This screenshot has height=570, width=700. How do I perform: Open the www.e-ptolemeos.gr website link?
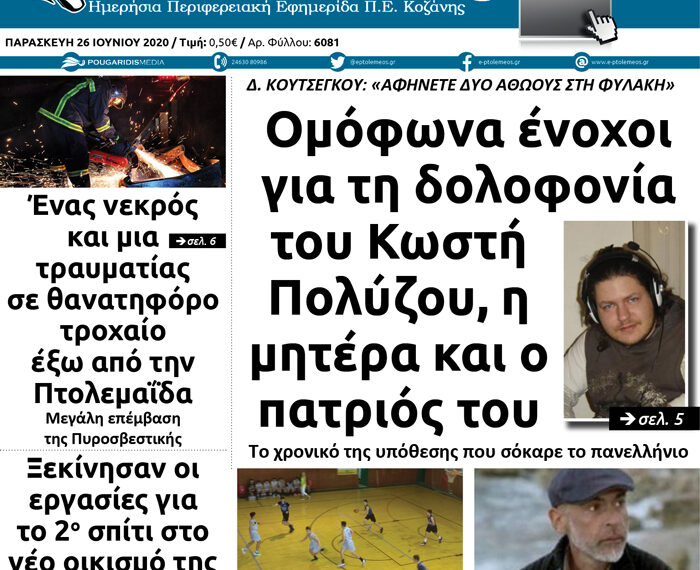tap(620, 62)
